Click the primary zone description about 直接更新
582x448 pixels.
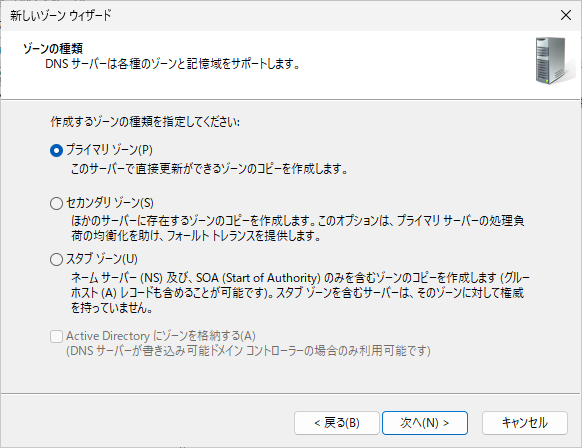point(210,169)
